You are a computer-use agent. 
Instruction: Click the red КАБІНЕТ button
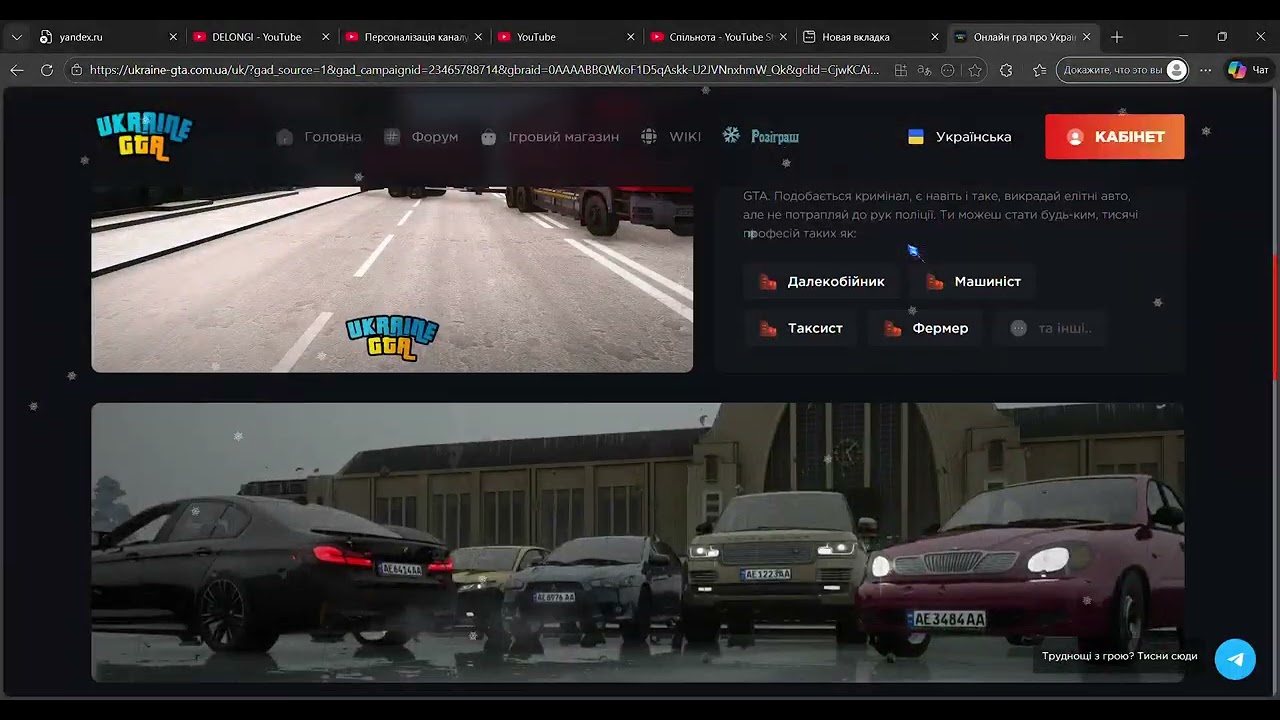[1115, 137]
